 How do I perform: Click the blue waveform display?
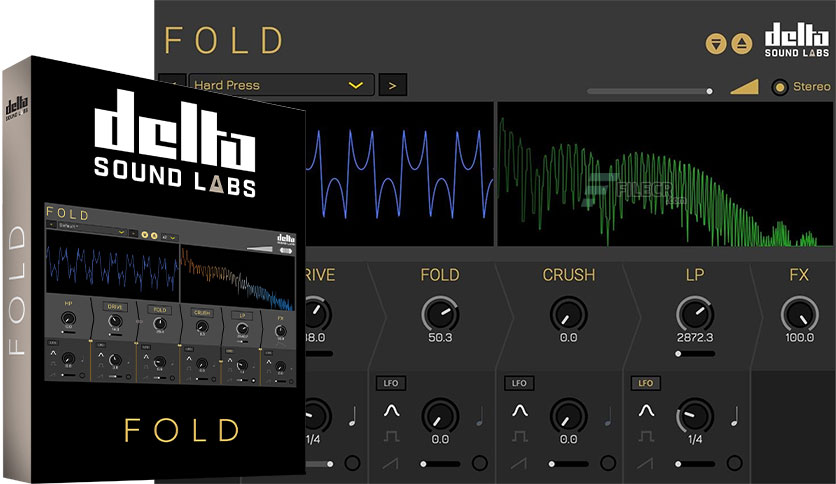399,174
